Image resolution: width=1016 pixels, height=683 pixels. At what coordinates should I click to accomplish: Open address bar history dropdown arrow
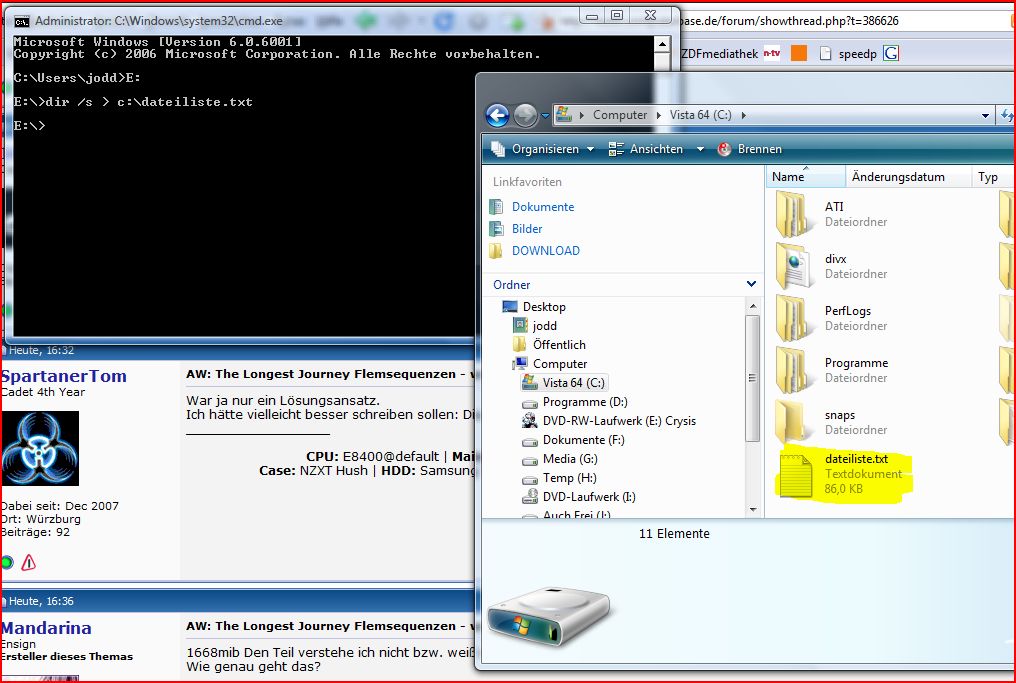(985, 115)
